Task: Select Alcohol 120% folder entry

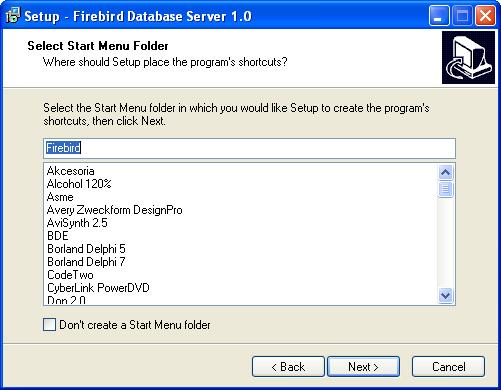Action: coord(79,184)
